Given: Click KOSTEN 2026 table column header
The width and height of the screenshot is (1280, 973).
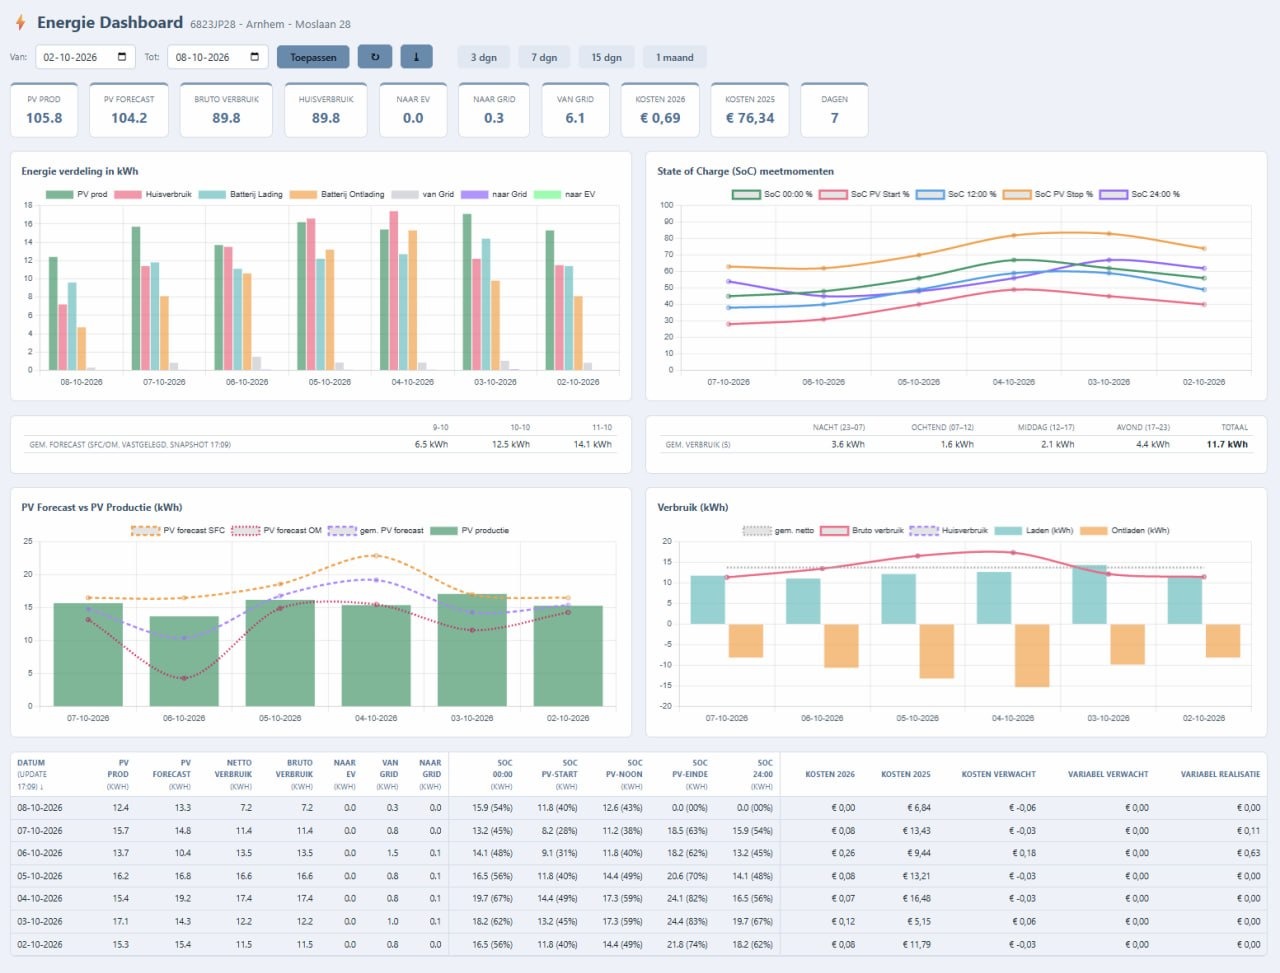Looking at the screenshot, I should pyautogui.click(x=830, y=774).
